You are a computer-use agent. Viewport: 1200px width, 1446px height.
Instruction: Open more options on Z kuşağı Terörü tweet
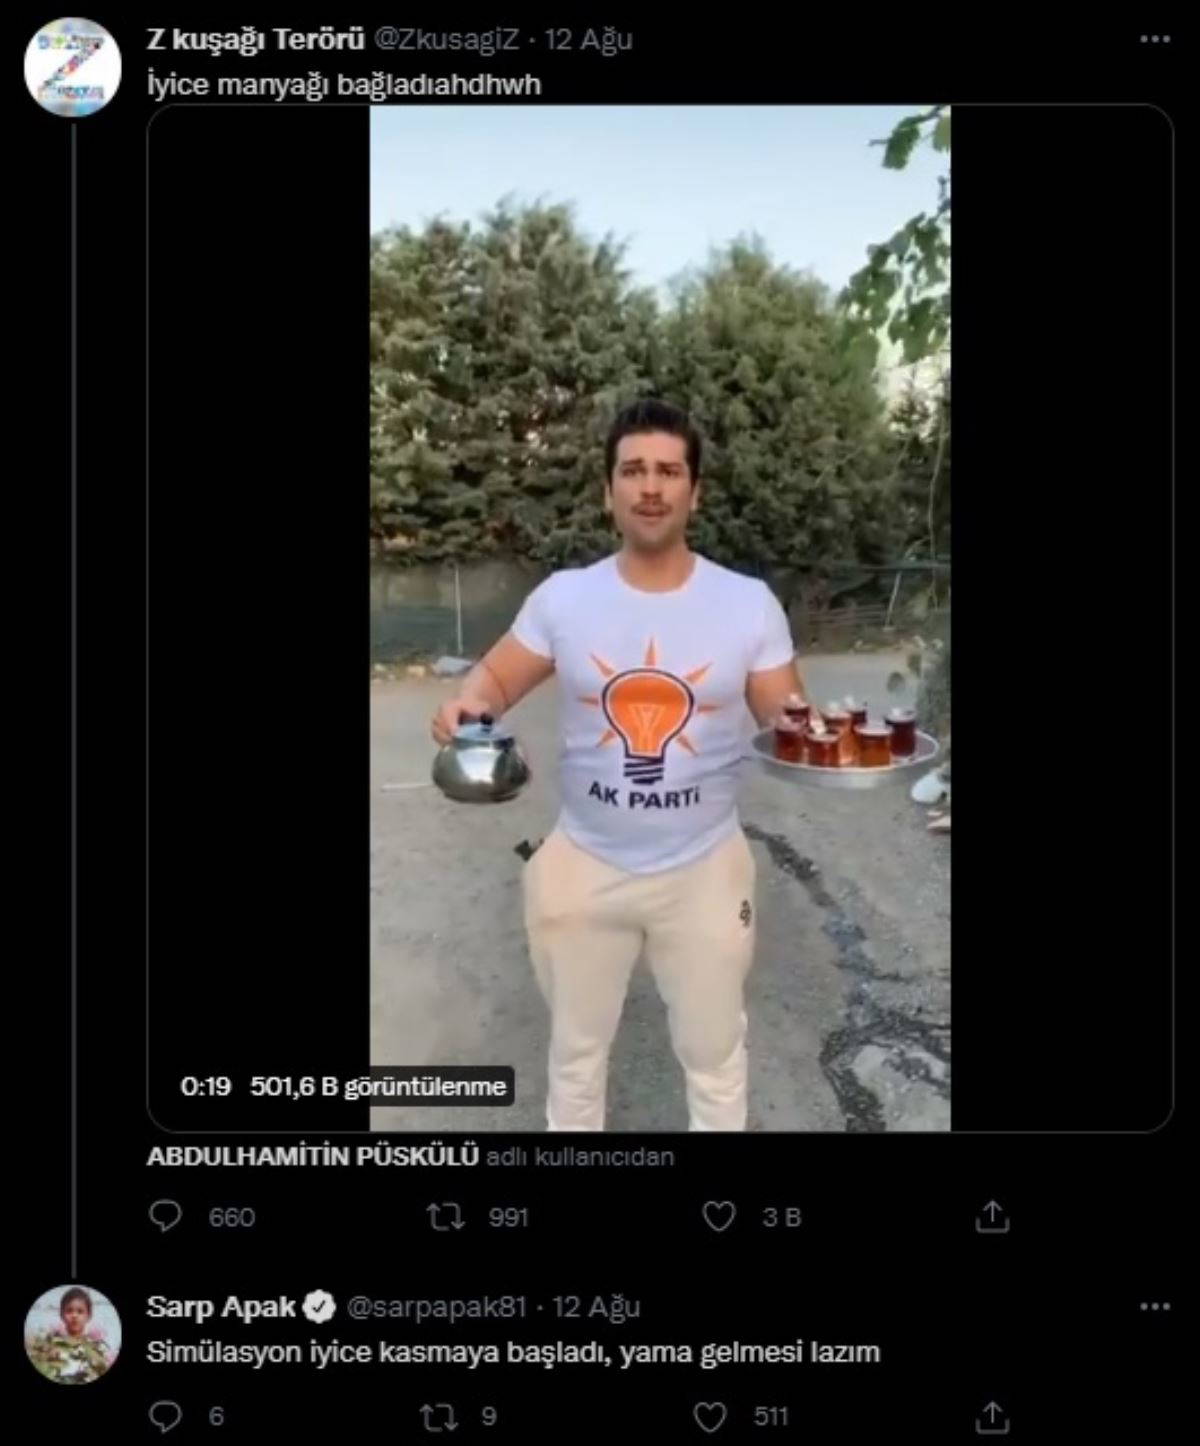tap(1154, 39)
